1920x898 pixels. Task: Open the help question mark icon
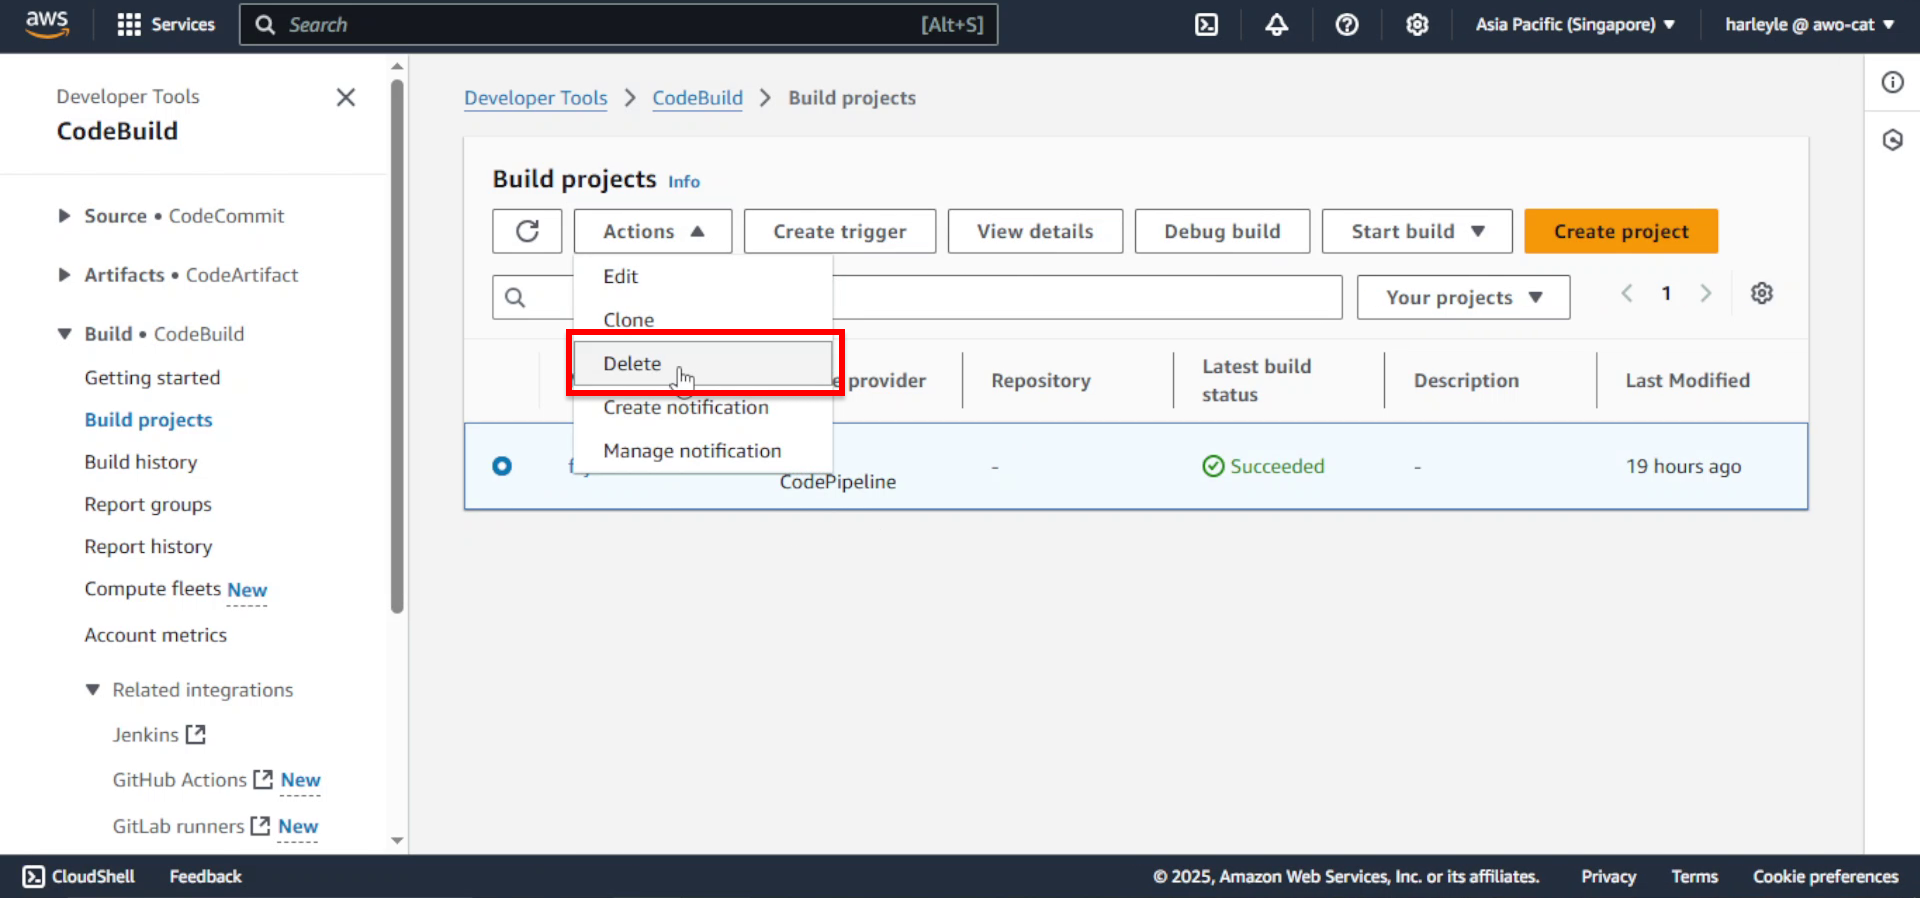click(x=1347, y=25)
